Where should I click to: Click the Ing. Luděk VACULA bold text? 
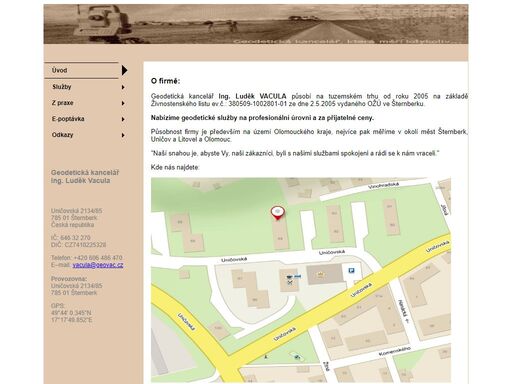click(x=252, y=96)
